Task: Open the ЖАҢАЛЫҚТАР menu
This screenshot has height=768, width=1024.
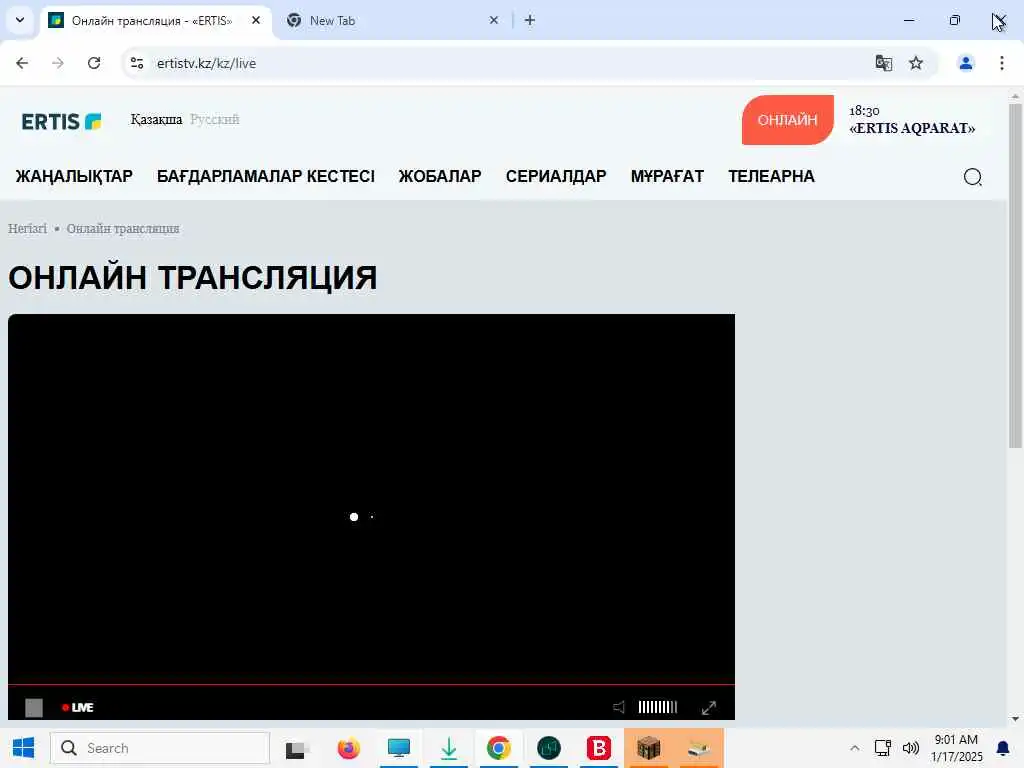Action: pos(74,176)
